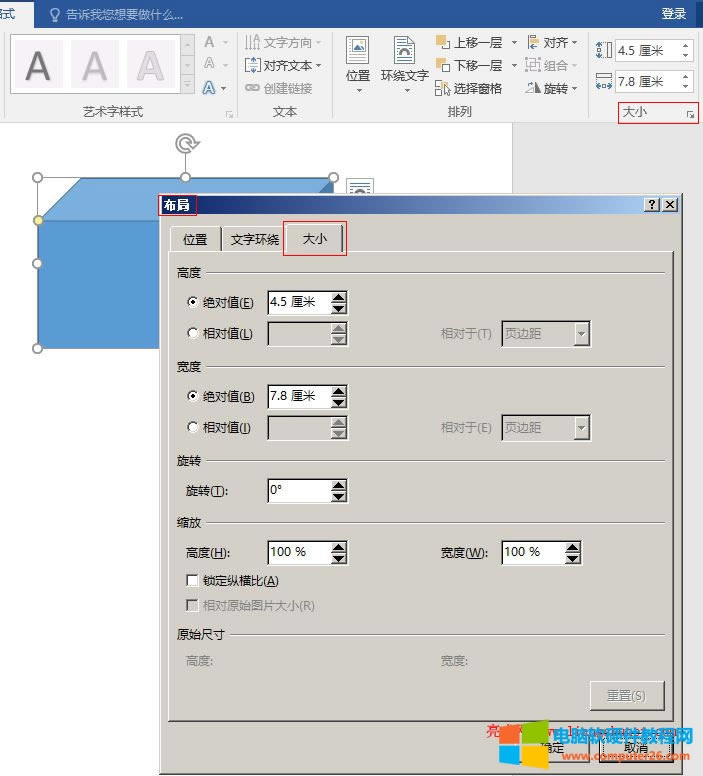Select height 绝对值(E) radio button
This screenshot has height=776, width=703.
(x=193, y=302)
